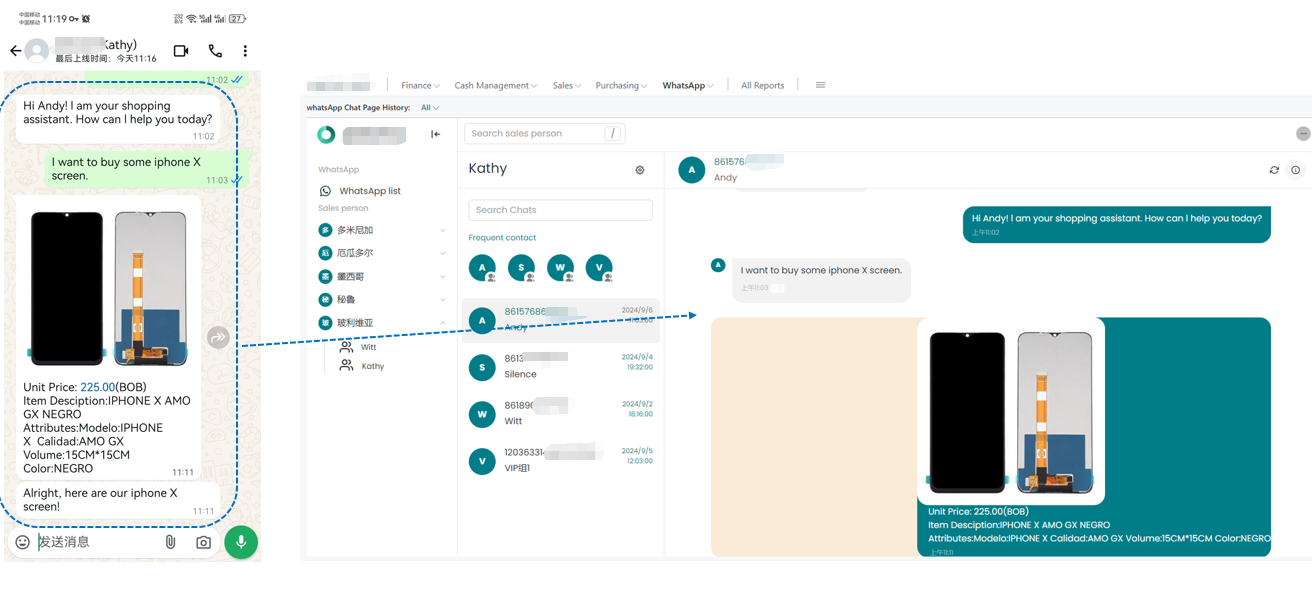The image size is (1313, 604).
Task: Open Kathy's chat settings gear
Action: [640, 170]
